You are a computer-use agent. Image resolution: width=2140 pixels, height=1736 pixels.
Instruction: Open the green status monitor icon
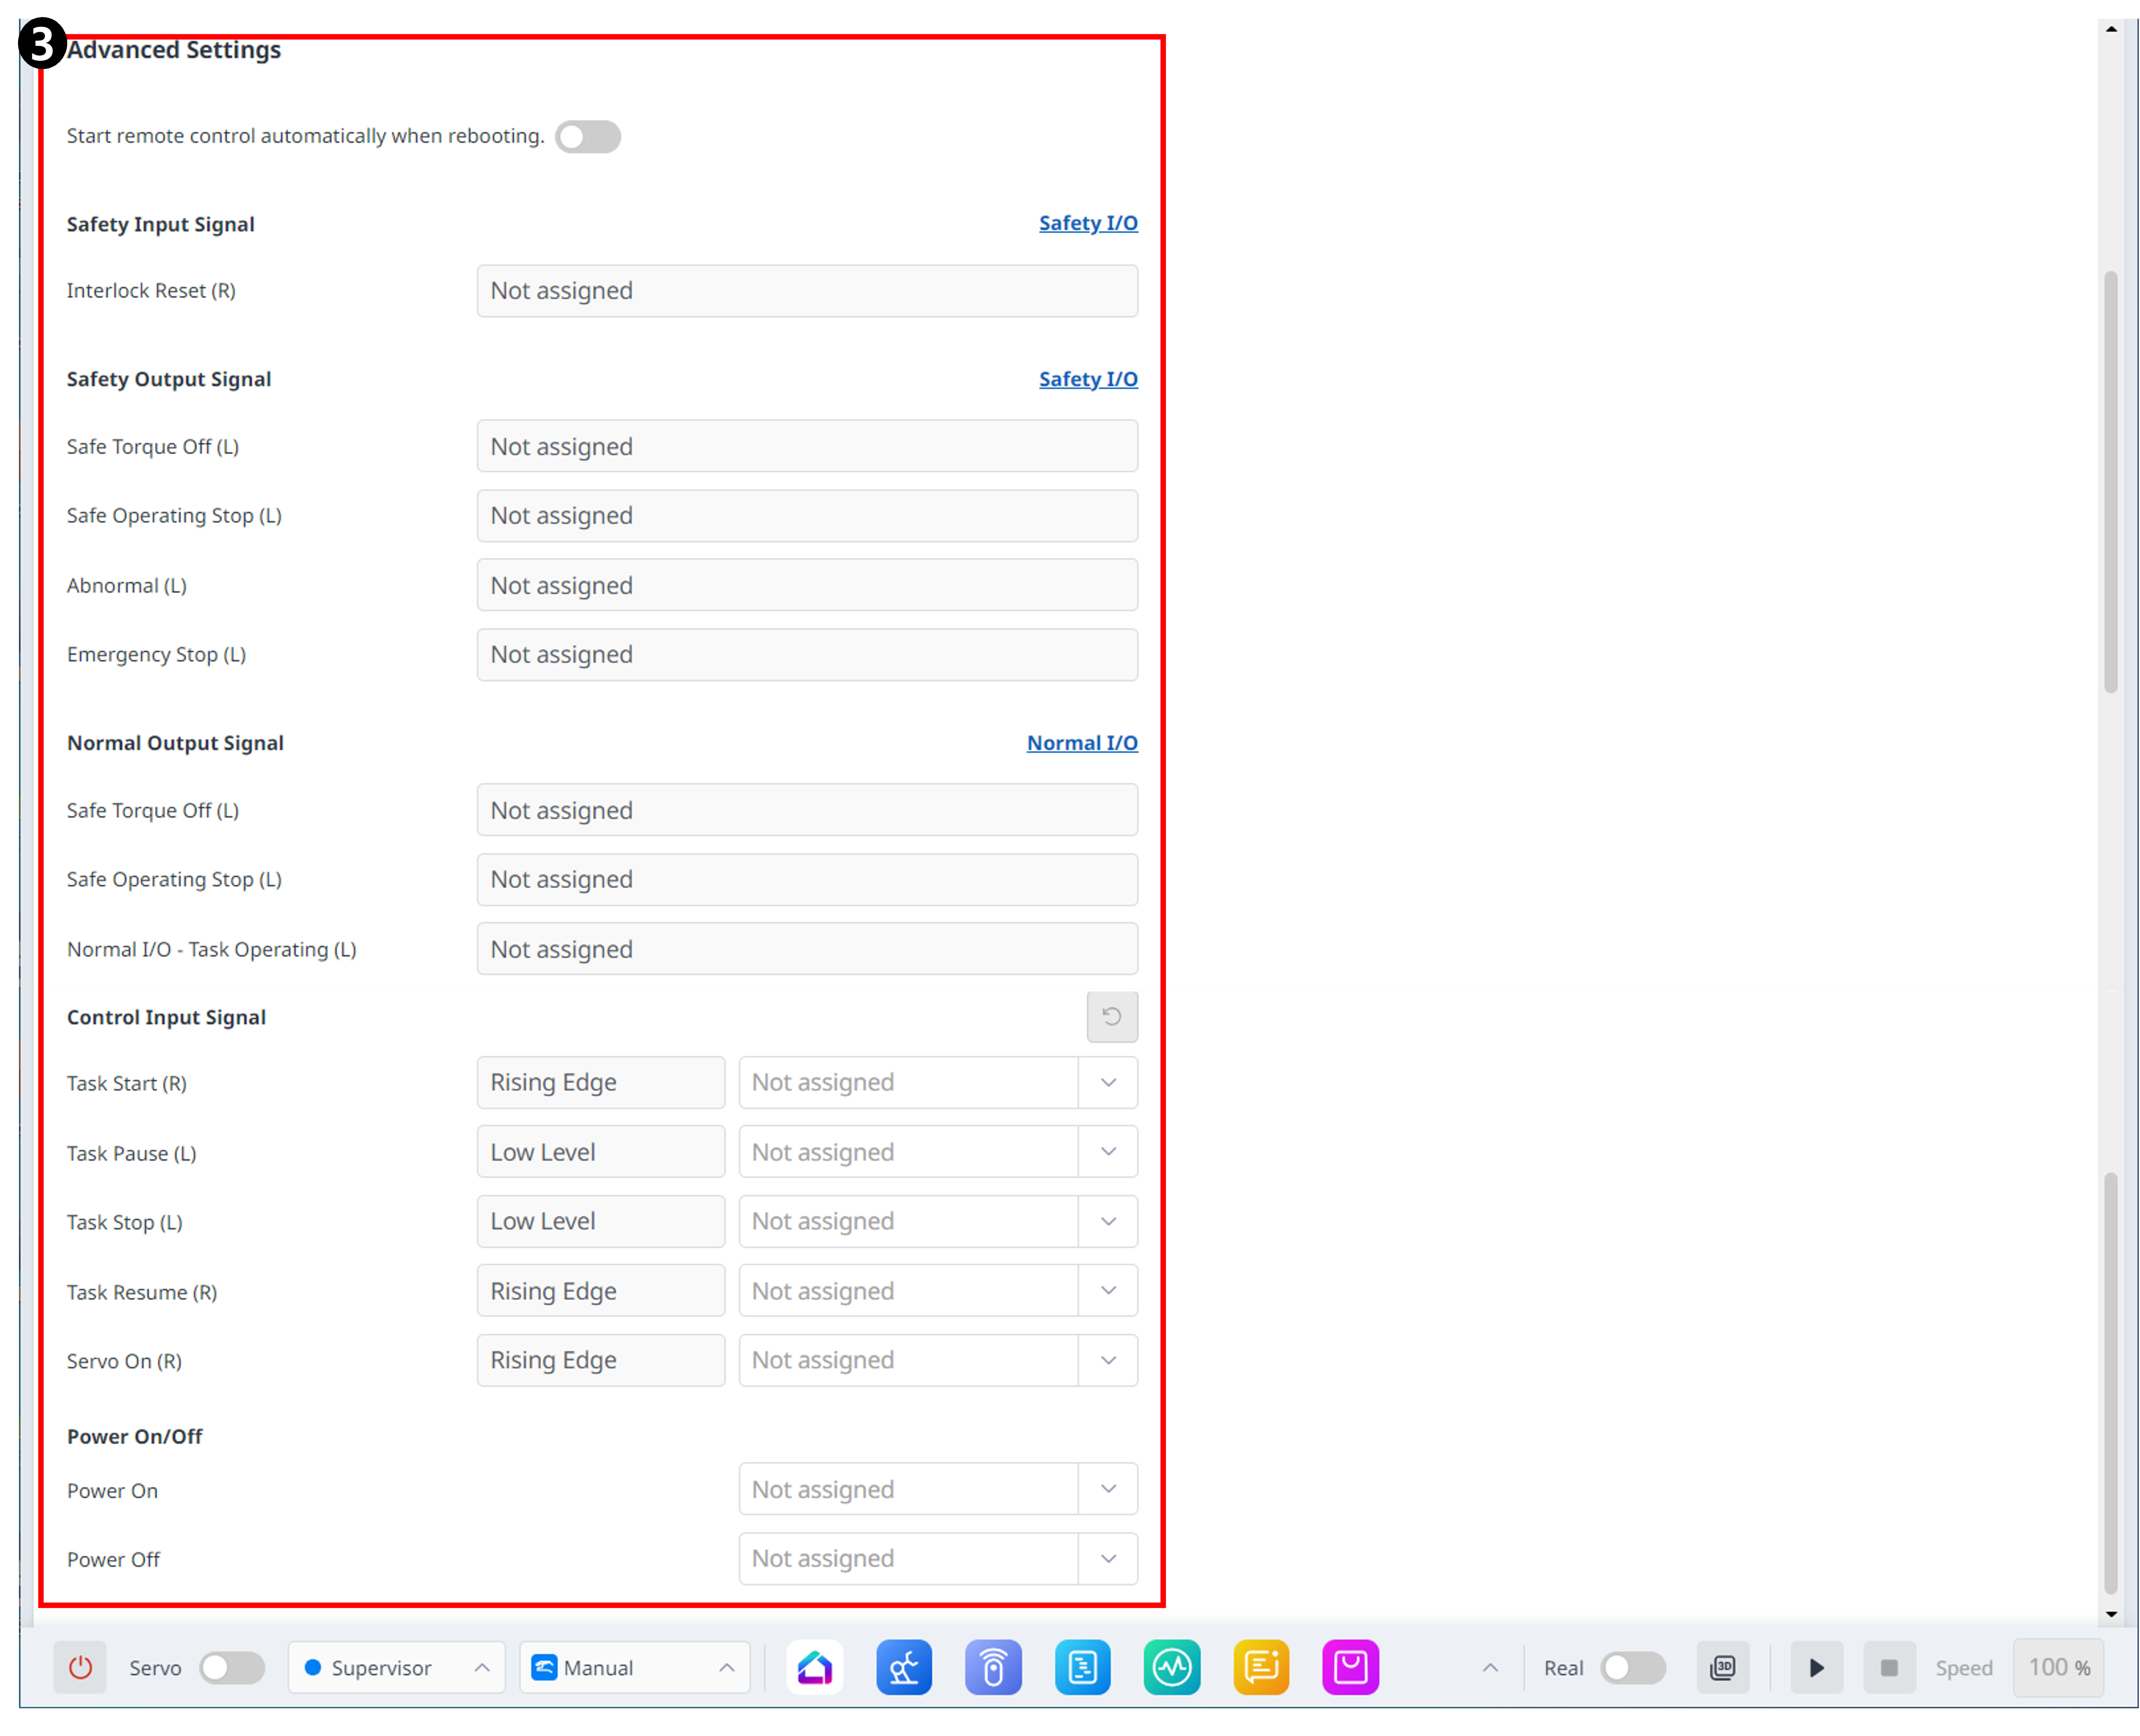click(1172, 1667)
